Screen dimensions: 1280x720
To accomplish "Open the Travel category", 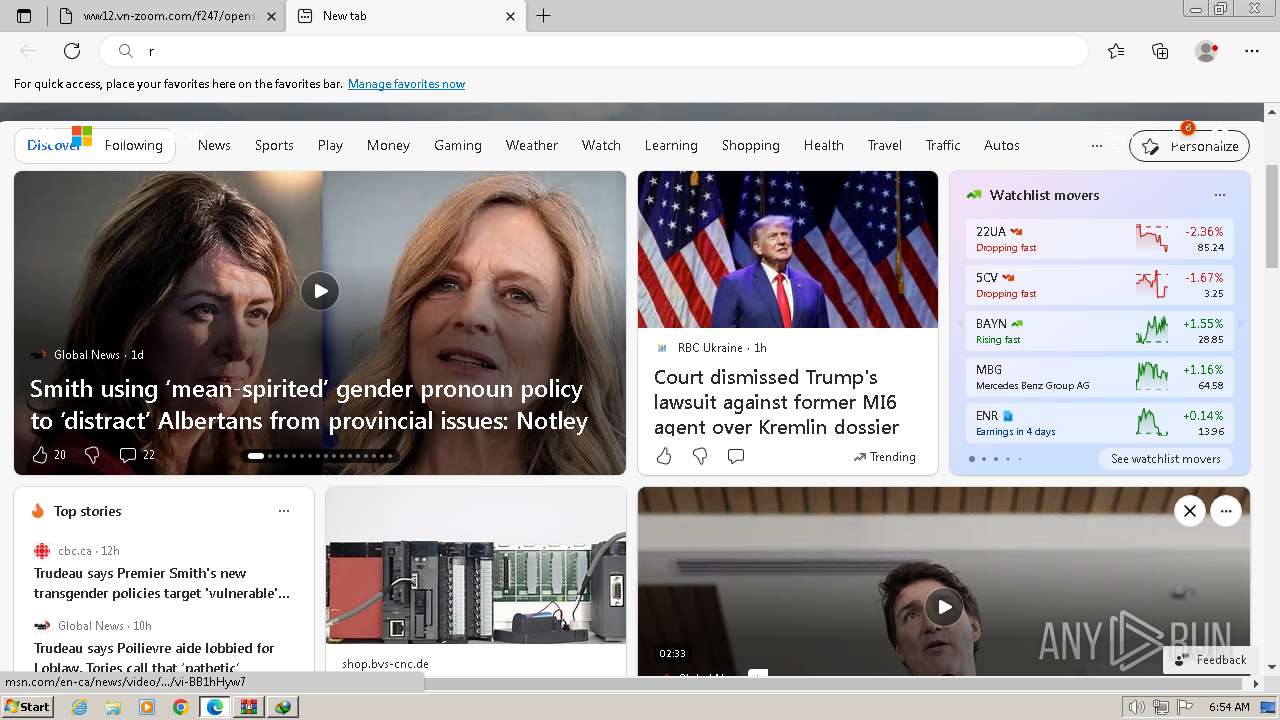I will [x=884, y=146].
